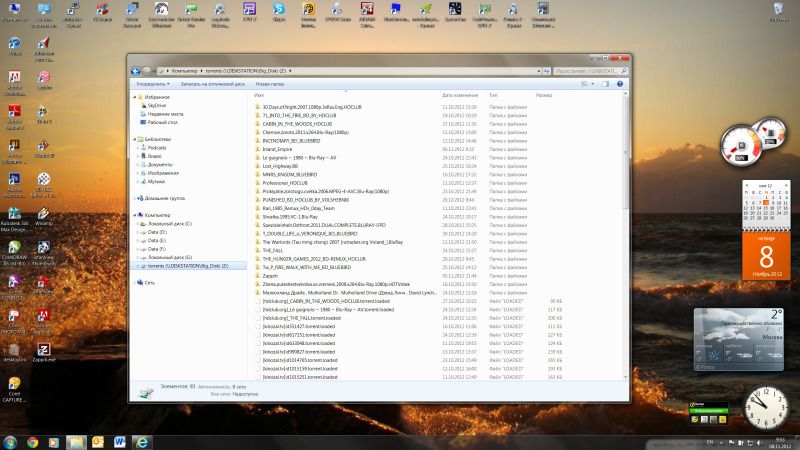Click the change view icon in Explorer toolbar
The height and width of the screenshot is (450, 800).
coord(584,84)
